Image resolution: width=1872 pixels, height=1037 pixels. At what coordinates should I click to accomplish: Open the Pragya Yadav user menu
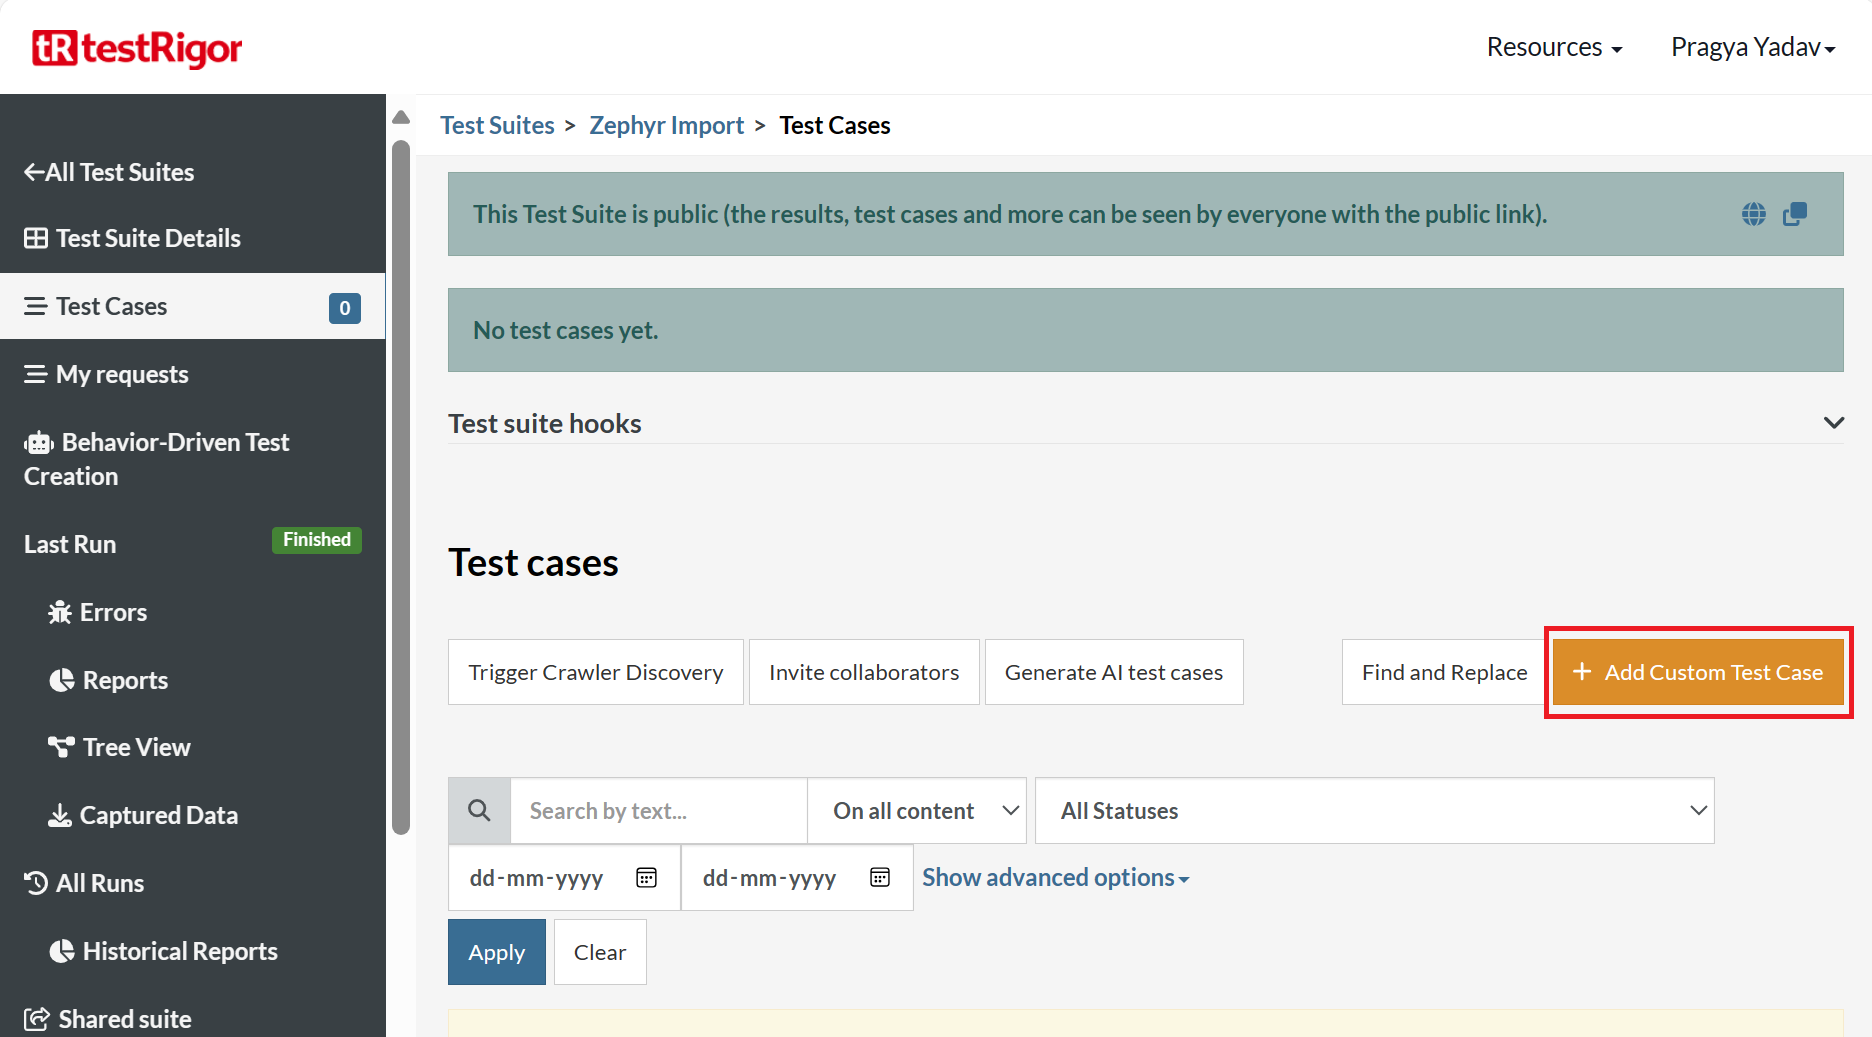[1752, 47]
